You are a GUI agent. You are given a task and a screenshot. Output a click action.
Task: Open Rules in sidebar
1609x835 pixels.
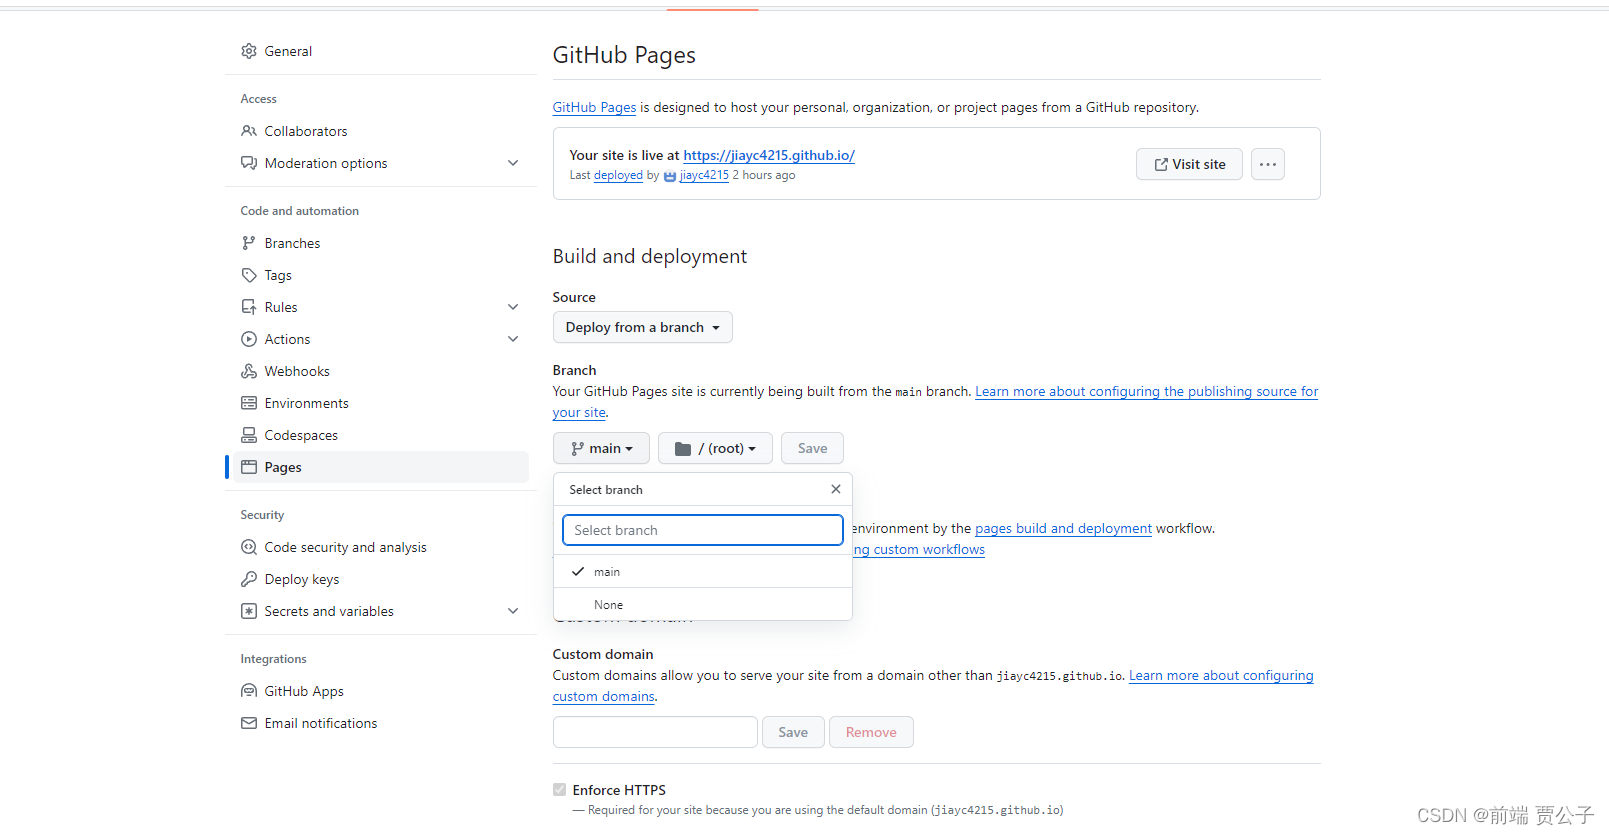point(281,307)
